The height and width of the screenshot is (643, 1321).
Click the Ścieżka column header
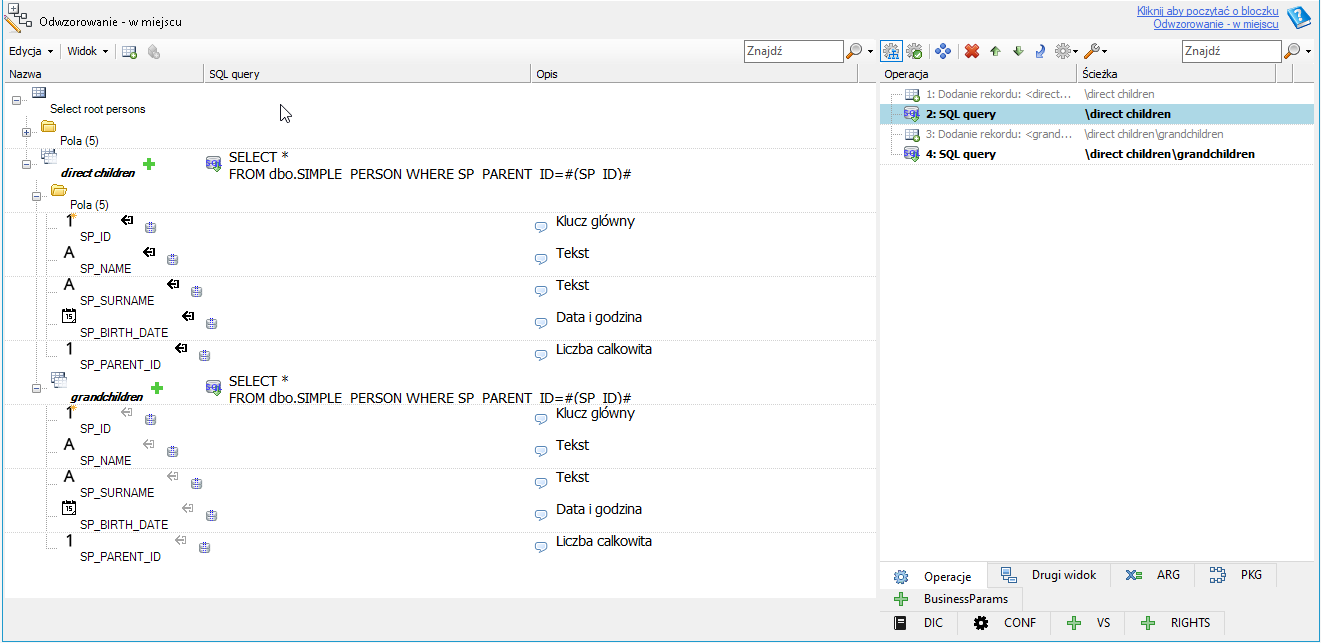click(1176, 74)
